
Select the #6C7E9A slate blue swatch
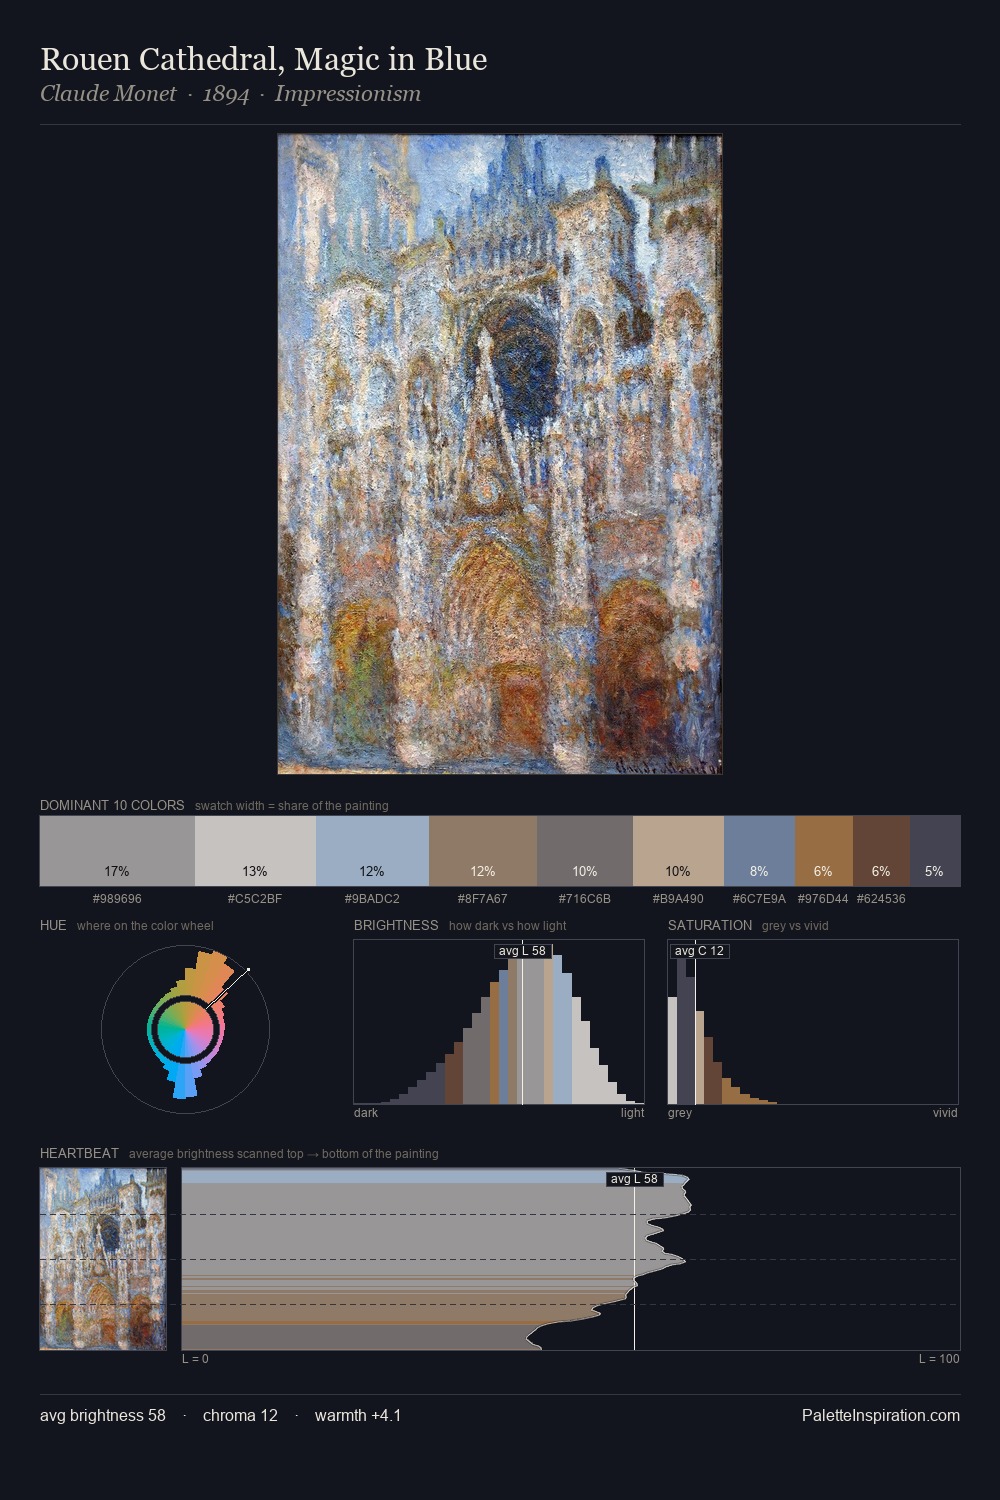click(x=759, y=851)
